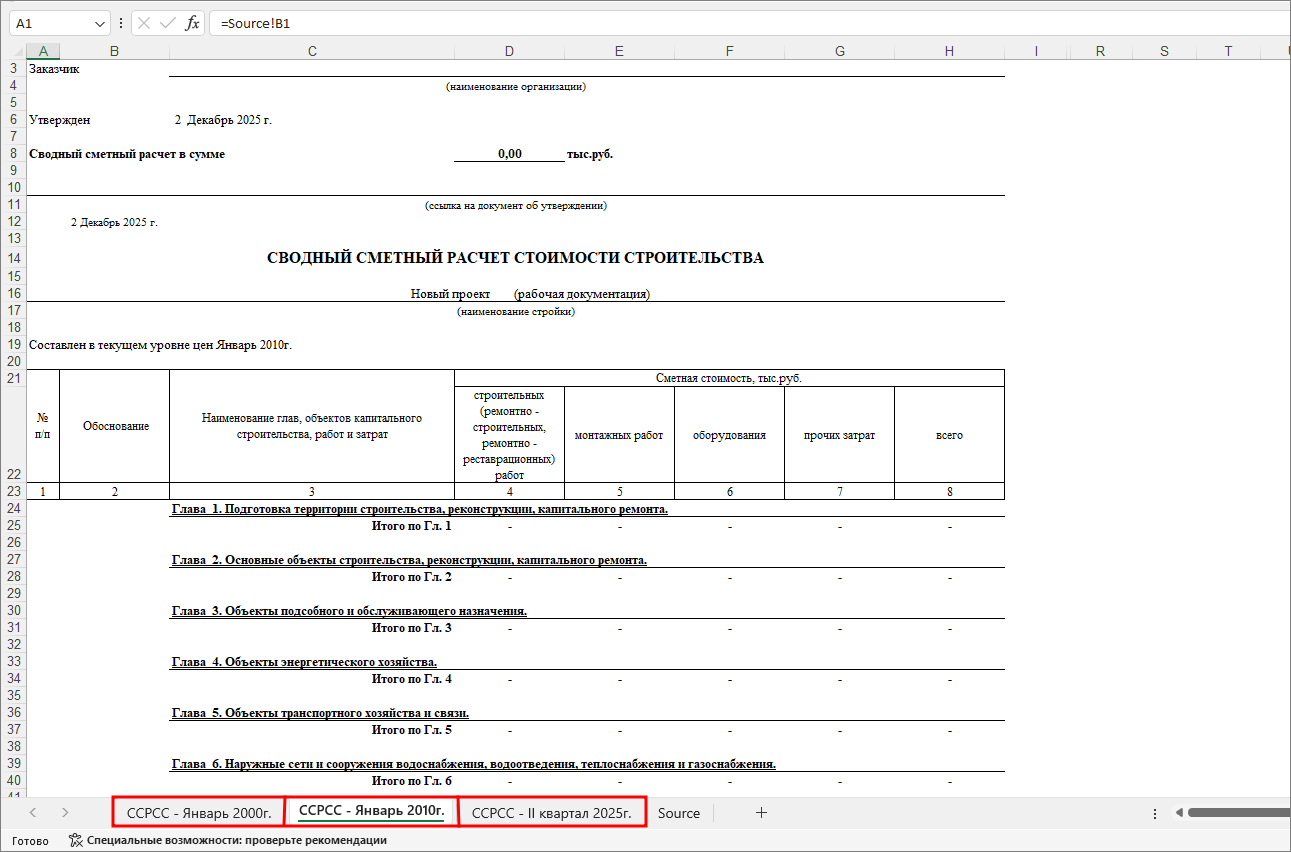Click the Enter checkmark icon in formula bar
The width and height of the screenshot is (1291, 852).
pos(167,23)
